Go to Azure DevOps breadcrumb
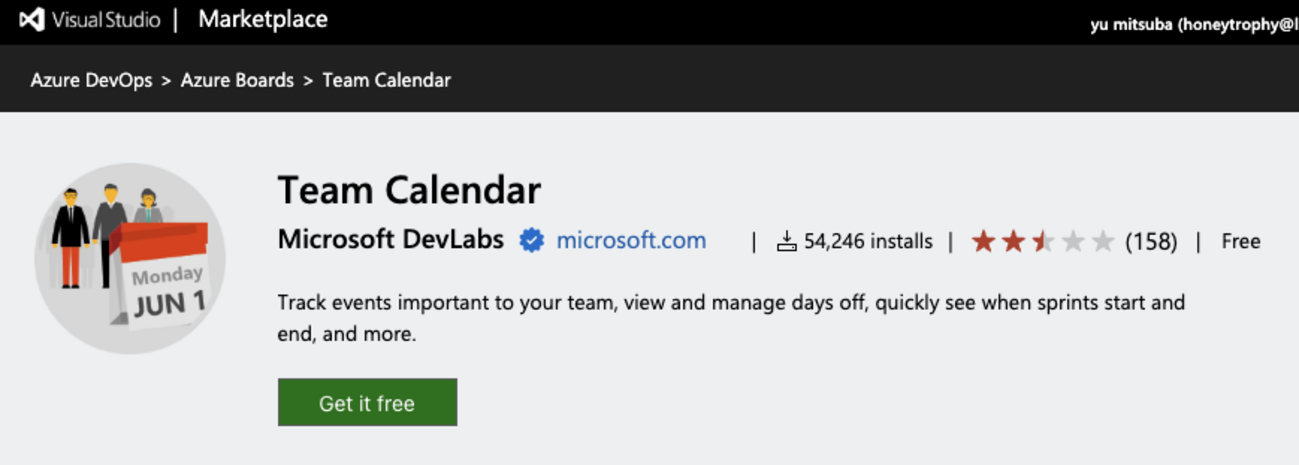Viewport: 1299px width, 465px height. tap(91, 80)
